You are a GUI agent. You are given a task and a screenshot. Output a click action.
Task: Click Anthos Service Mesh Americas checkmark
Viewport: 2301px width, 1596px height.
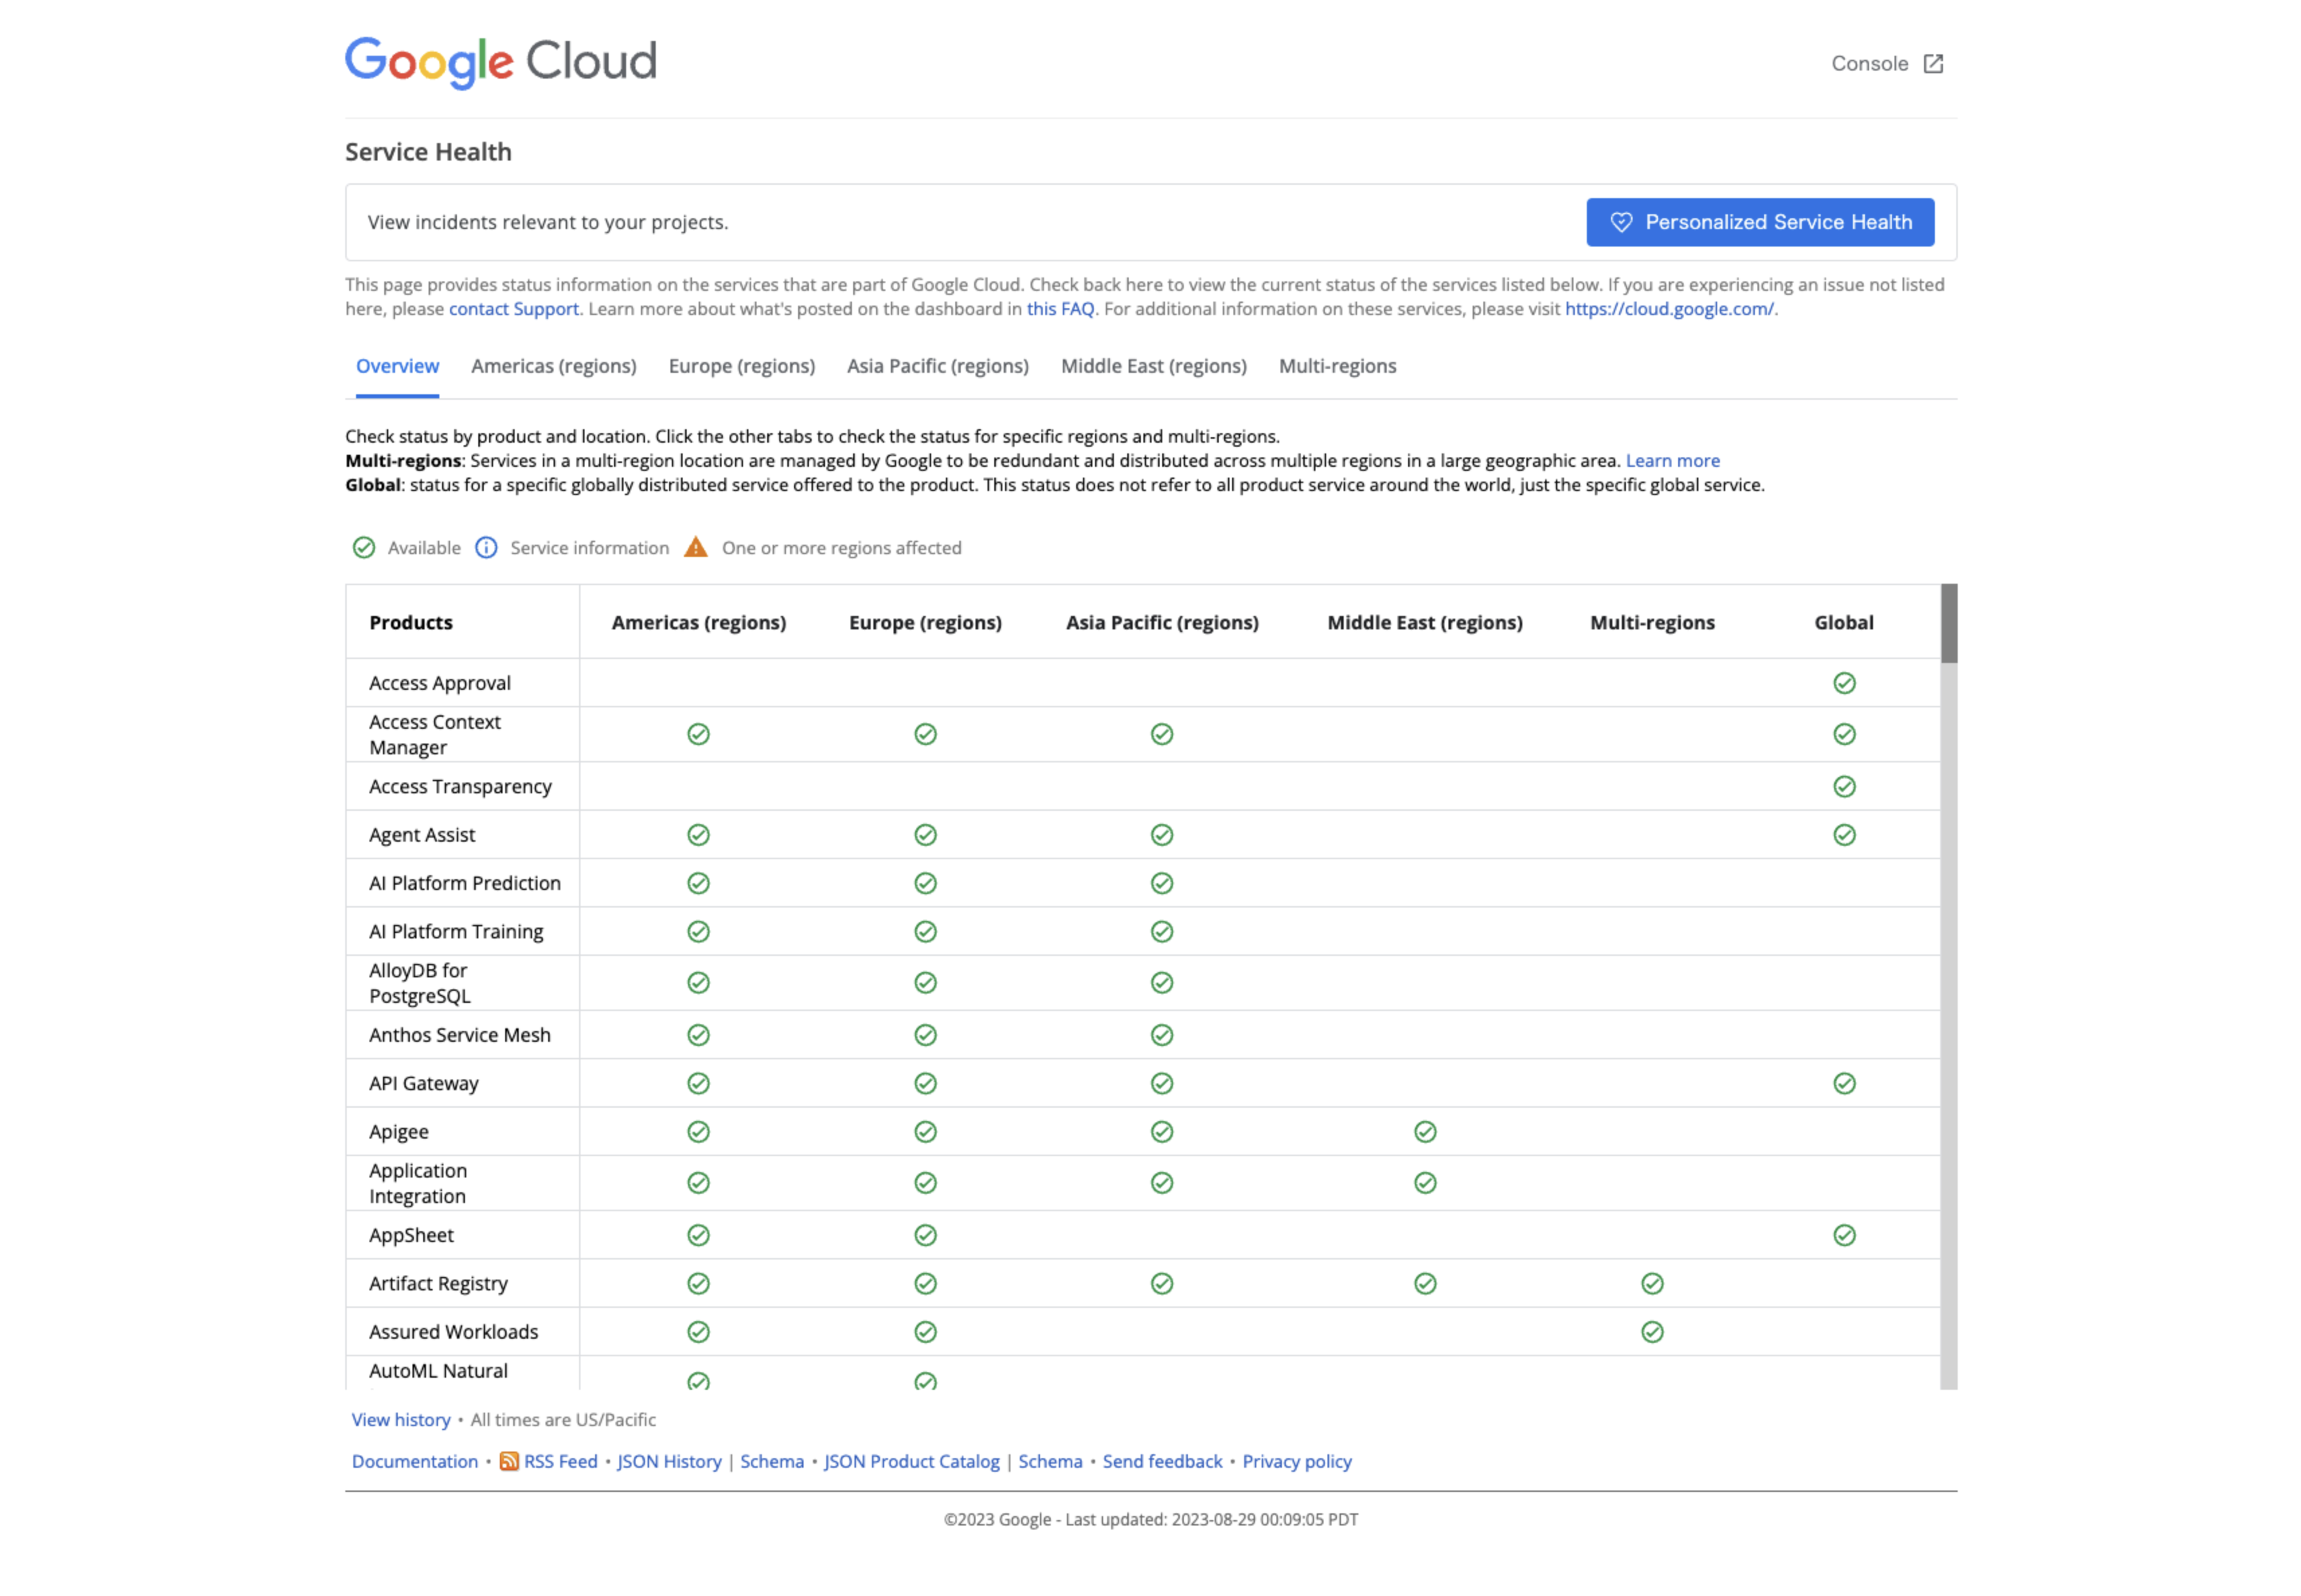coord(698,1035)
